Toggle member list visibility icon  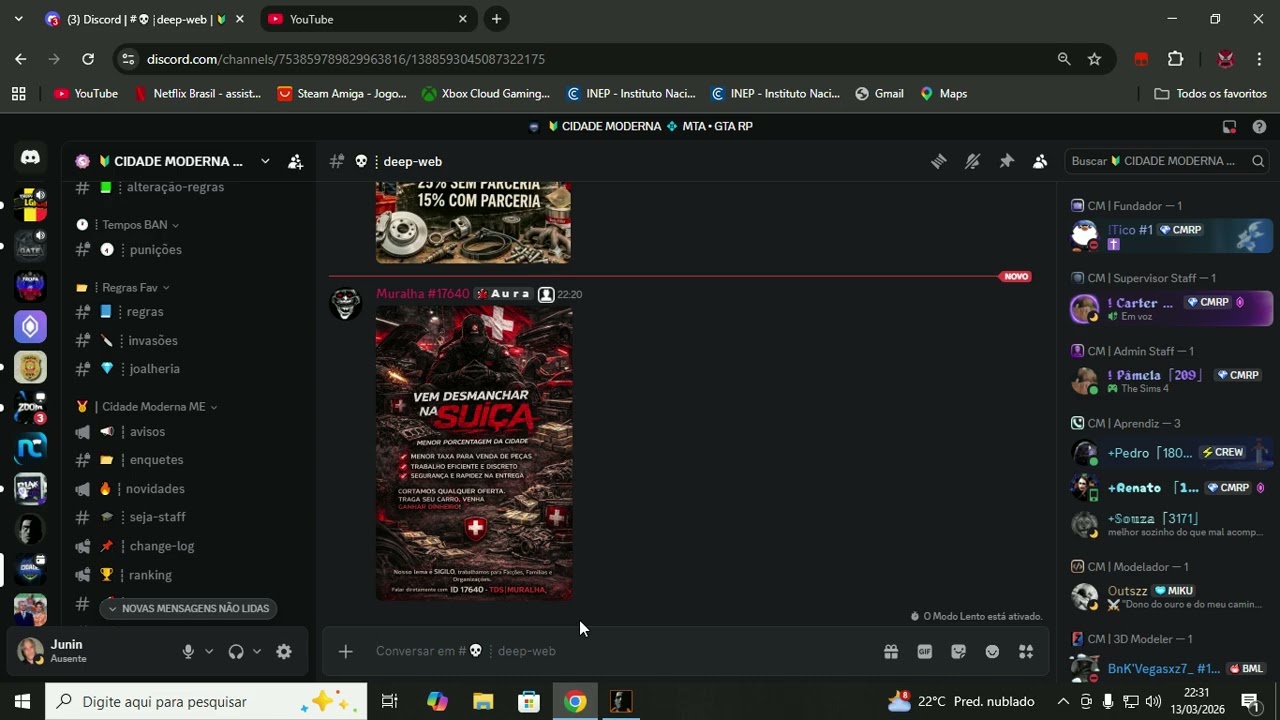click(x=1040, y=161)
